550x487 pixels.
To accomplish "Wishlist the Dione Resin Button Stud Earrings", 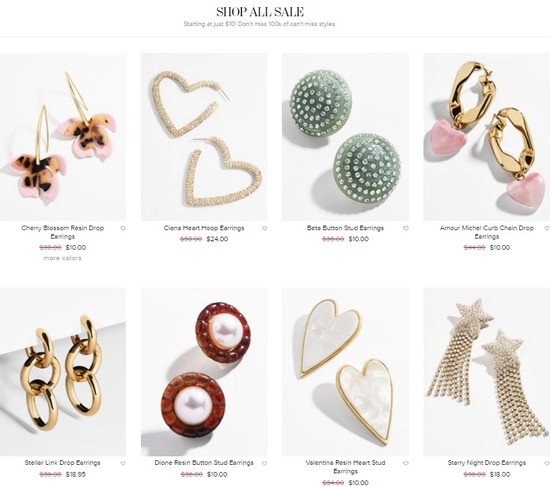I will coord(264,463).
